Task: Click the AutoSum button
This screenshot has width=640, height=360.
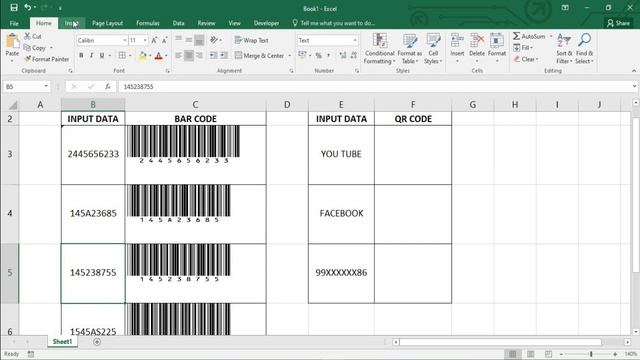Action: (529, 36)
